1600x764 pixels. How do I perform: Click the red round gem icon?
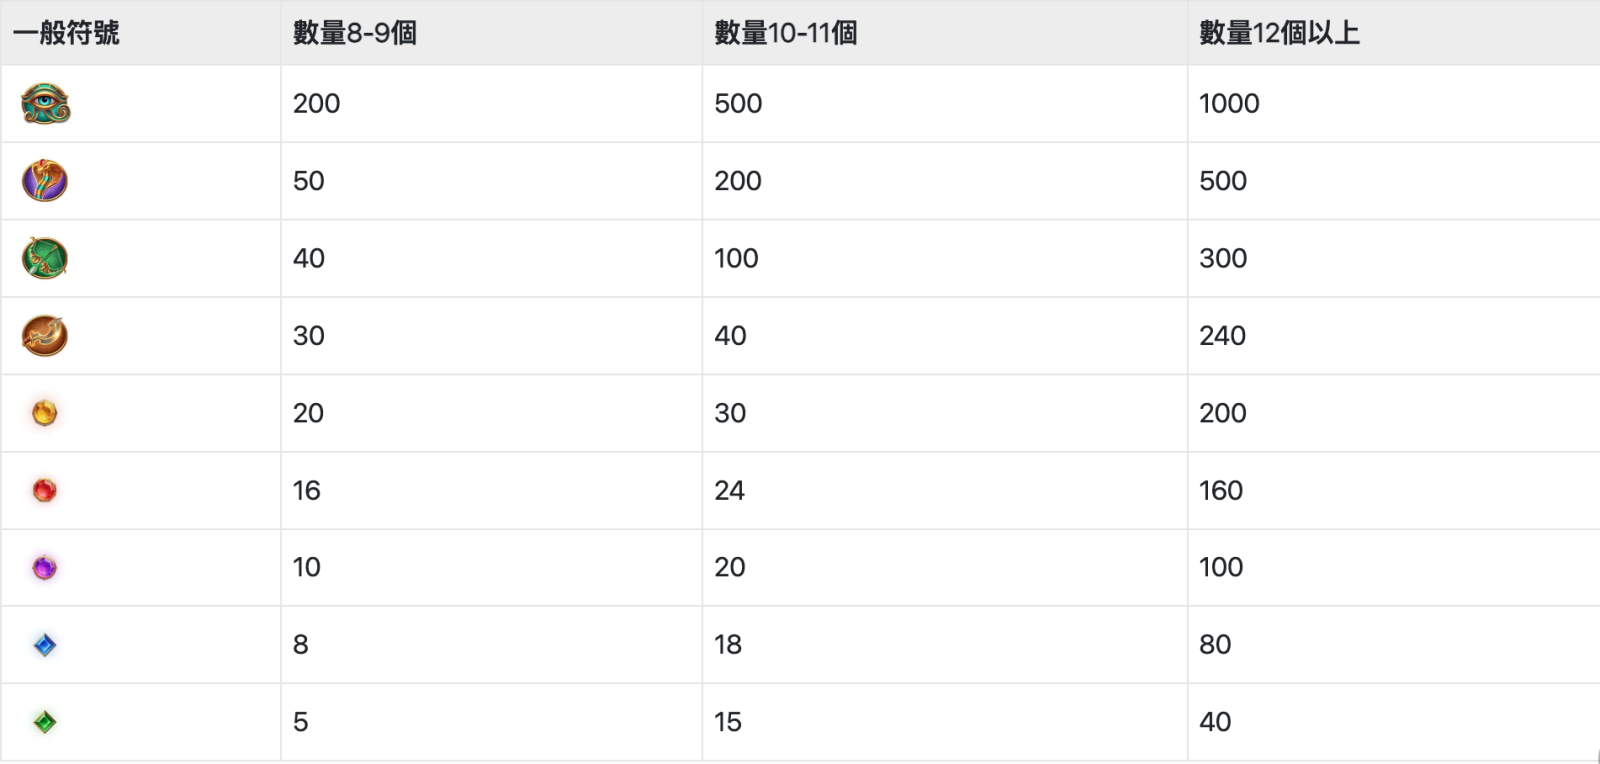pyautogui.click(x=45, y=490)
